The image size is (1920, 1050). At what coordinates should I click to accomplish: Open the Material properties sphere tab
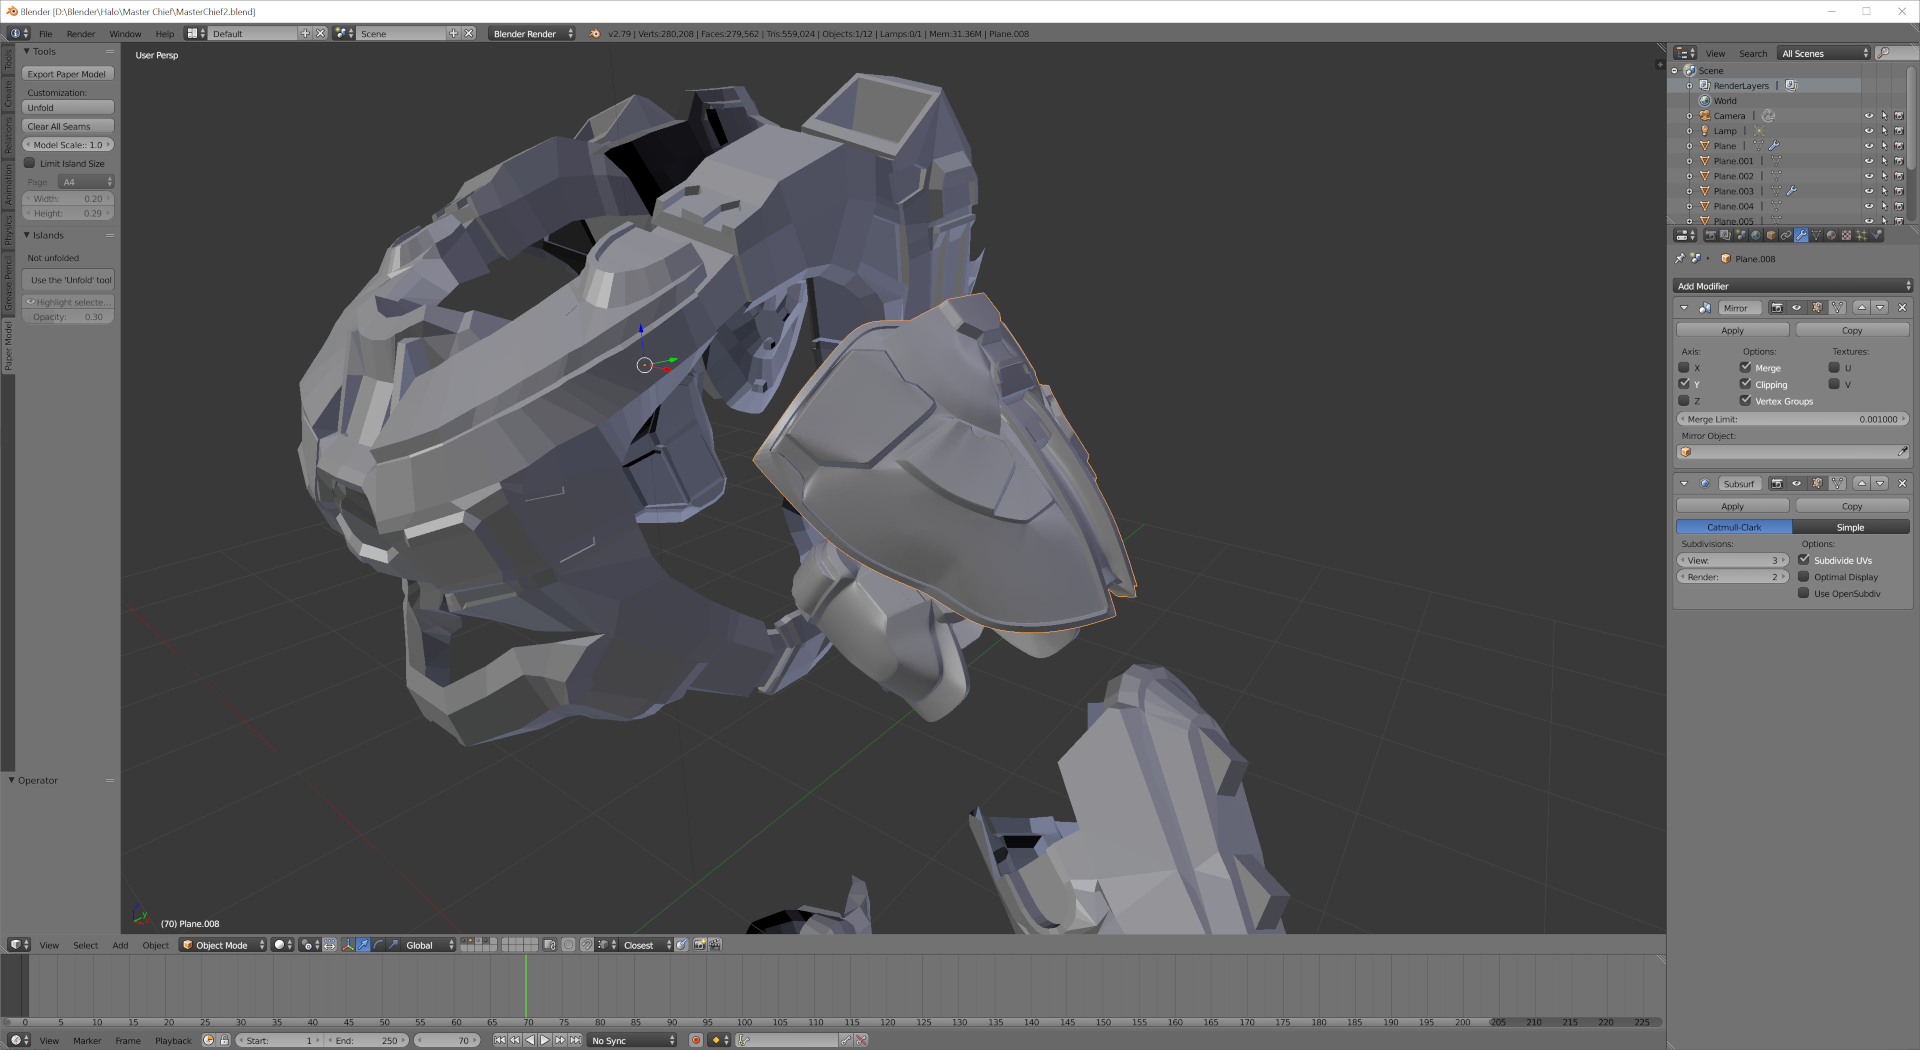pos(1831,236)
